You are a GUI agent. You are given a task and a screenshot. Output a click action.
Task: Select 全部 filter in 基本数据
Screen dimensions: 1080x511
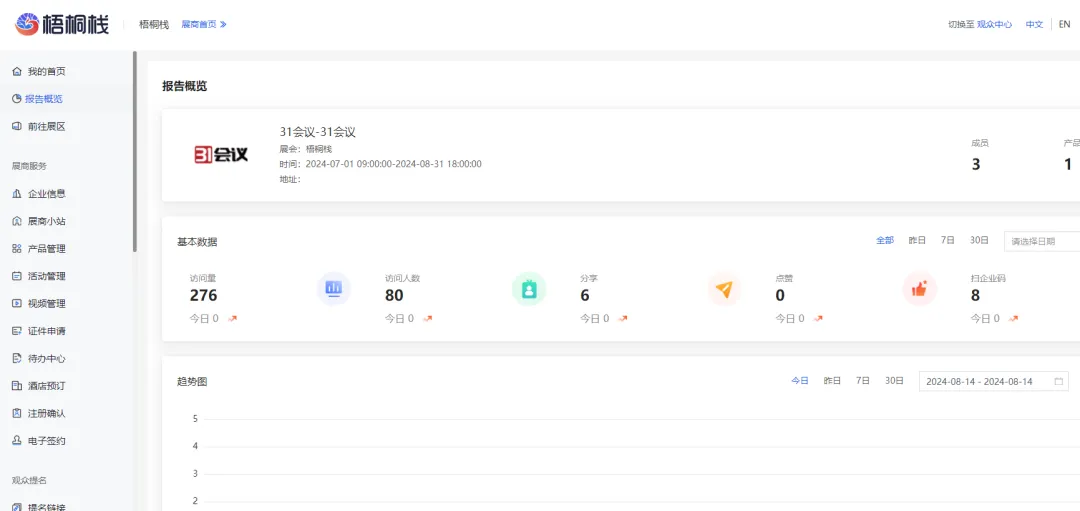click(885, 241)
